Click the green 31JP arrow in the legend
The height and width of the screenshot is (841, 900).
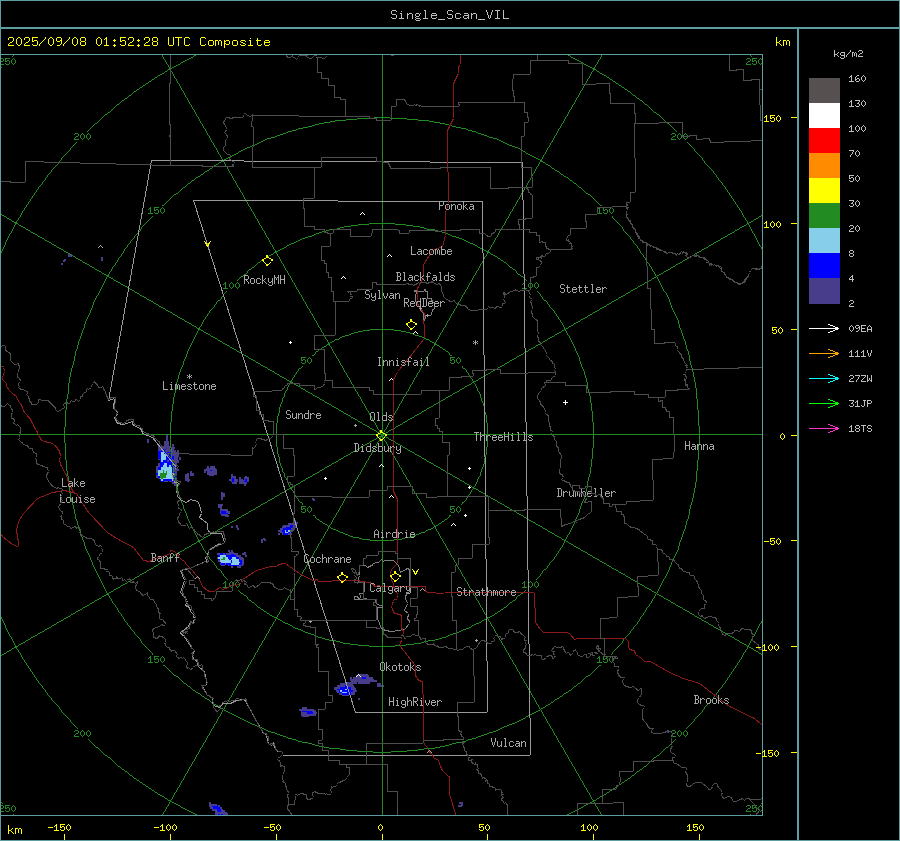point(824,404)
